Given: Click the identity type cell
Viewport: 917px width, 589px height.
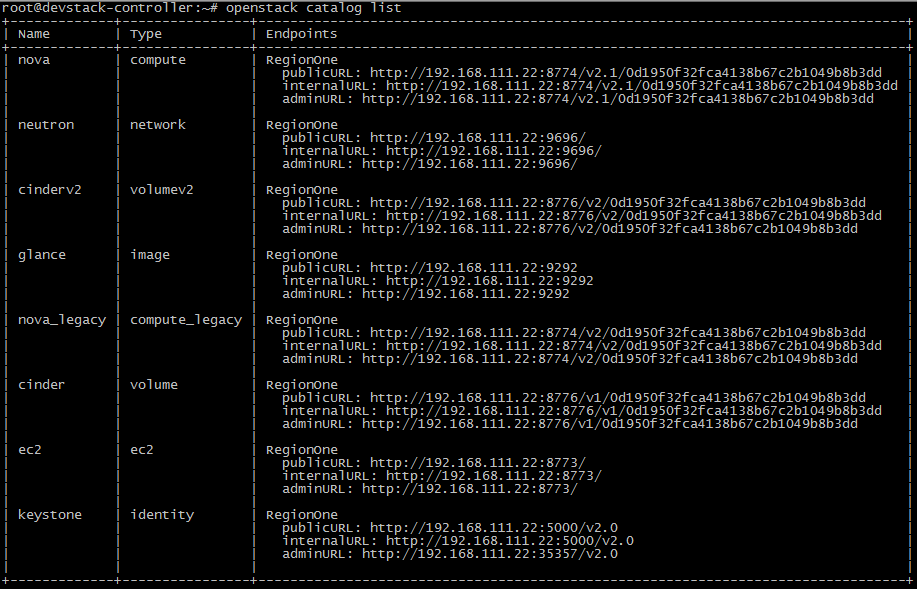Looking at the screenshot, I should click(162, 515).
